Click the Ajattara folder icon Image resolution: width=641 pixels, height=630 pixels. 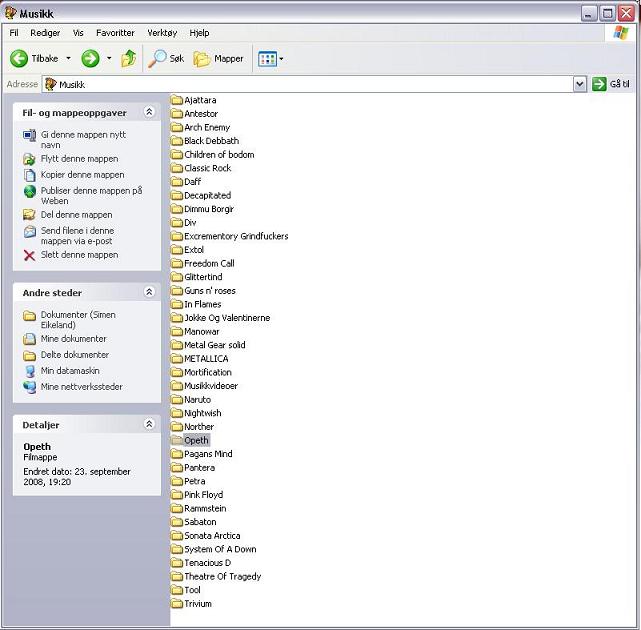177,100
